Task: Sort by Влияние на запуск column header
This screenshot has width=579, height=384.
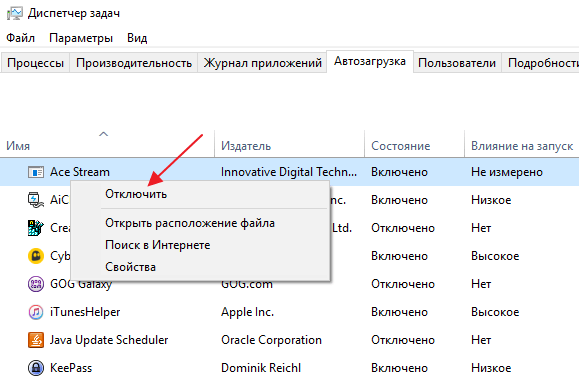Action: coord(522,146)
